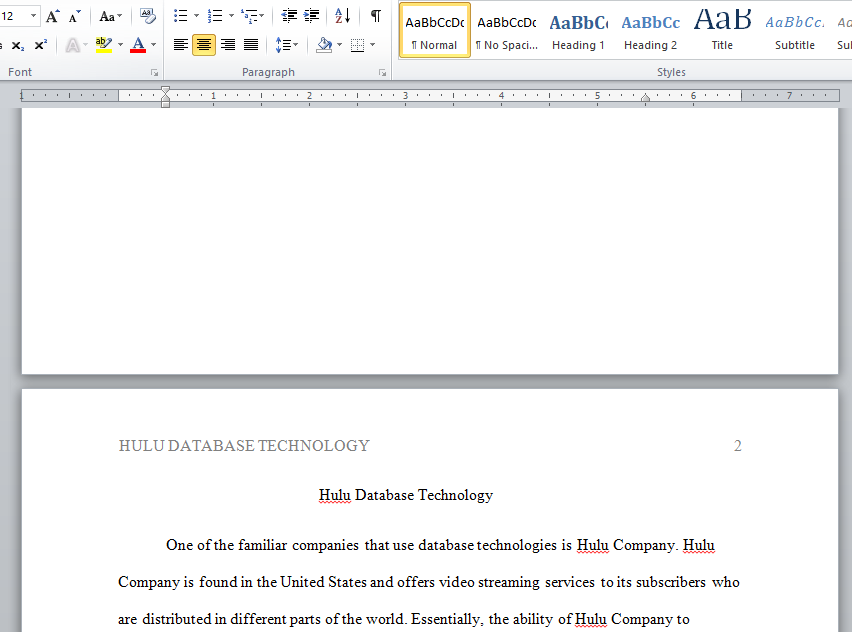This screenshot has height=632, width=852.
Task: Apply paragraph shading with paint bucket
Action: (x=324, y=45)
